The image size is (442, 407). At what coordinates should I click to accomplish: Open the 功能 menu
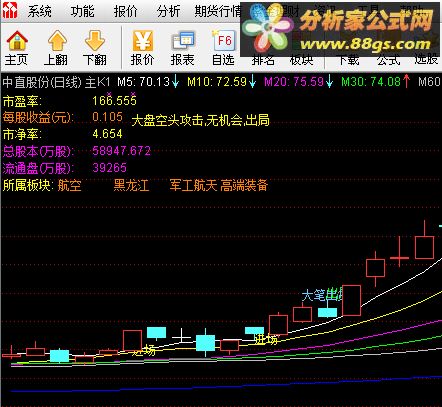(x=82, y=11)
